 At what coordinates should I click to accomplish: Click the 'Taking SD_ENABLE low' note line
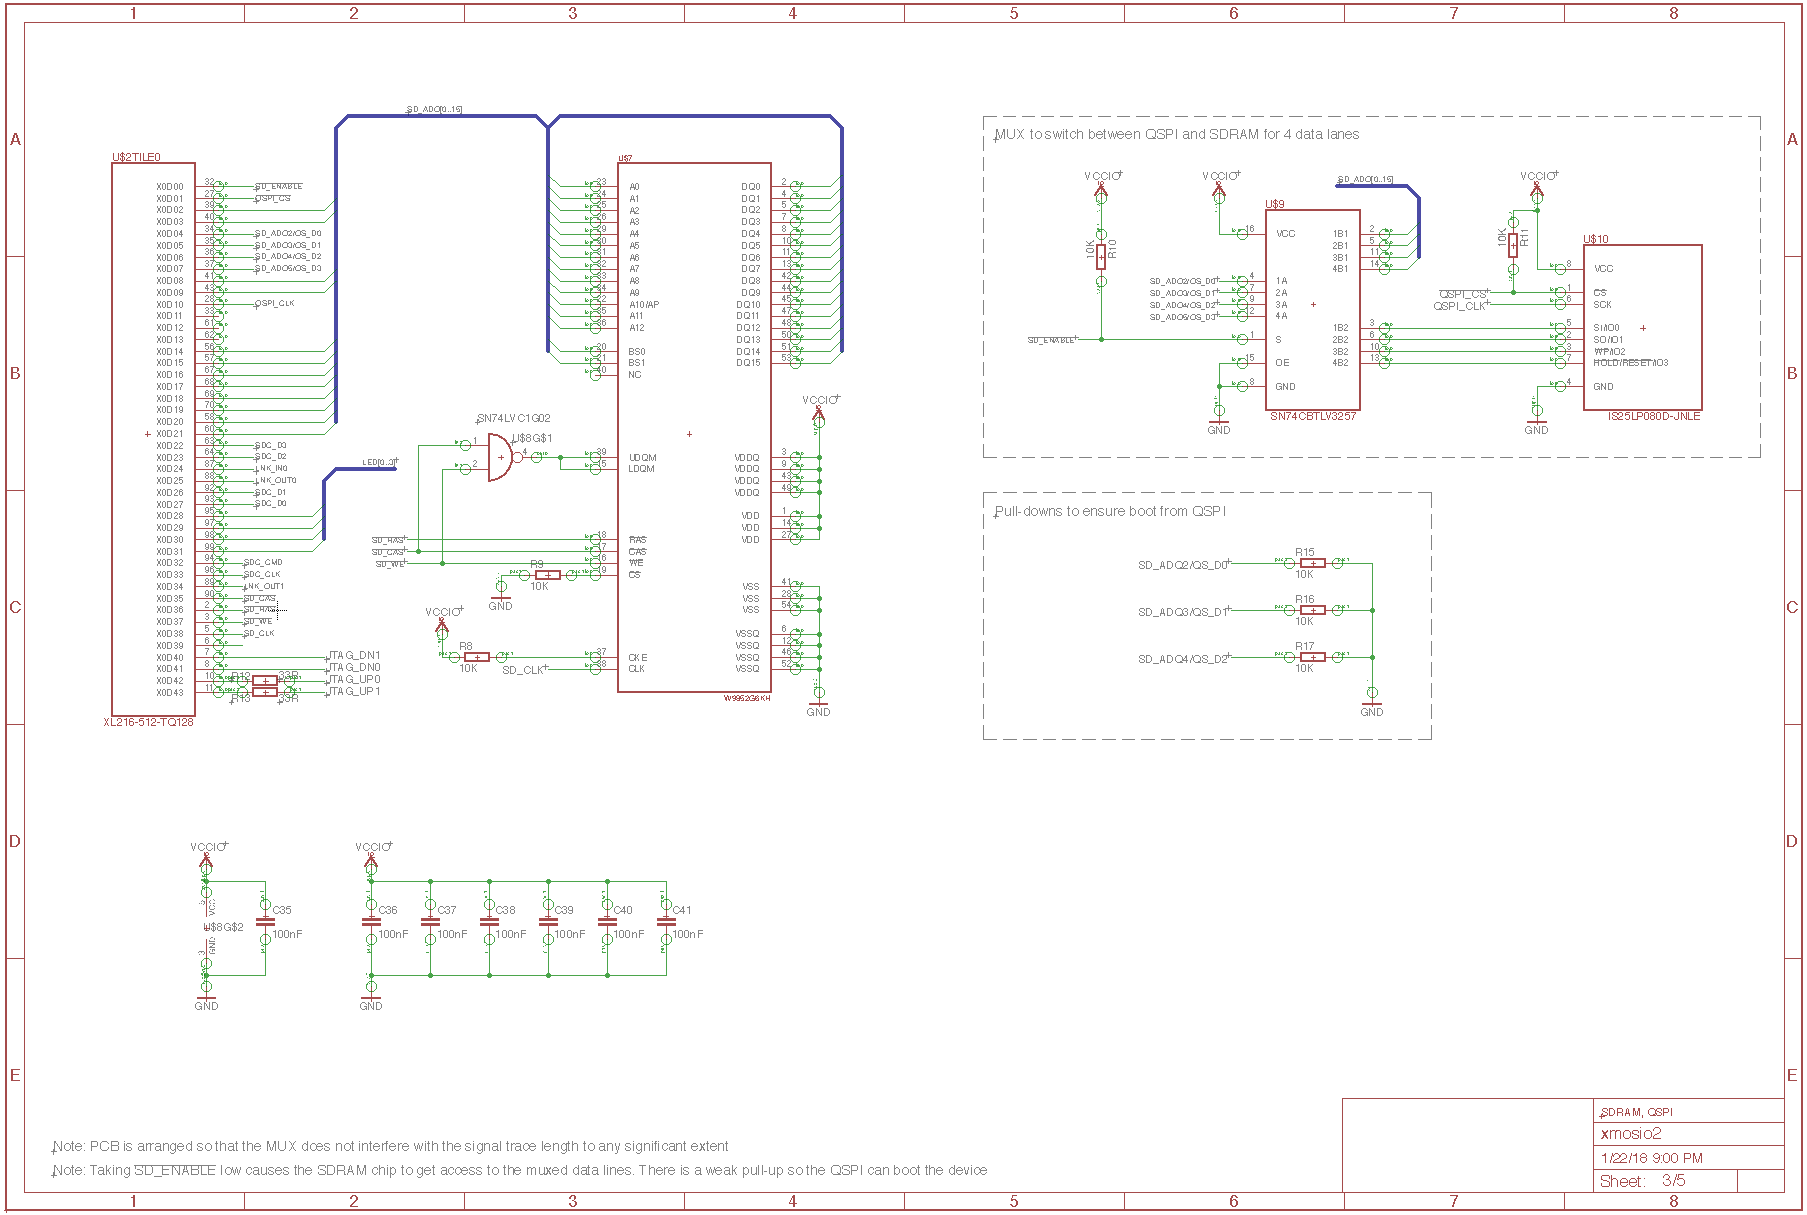point(520,1170)
